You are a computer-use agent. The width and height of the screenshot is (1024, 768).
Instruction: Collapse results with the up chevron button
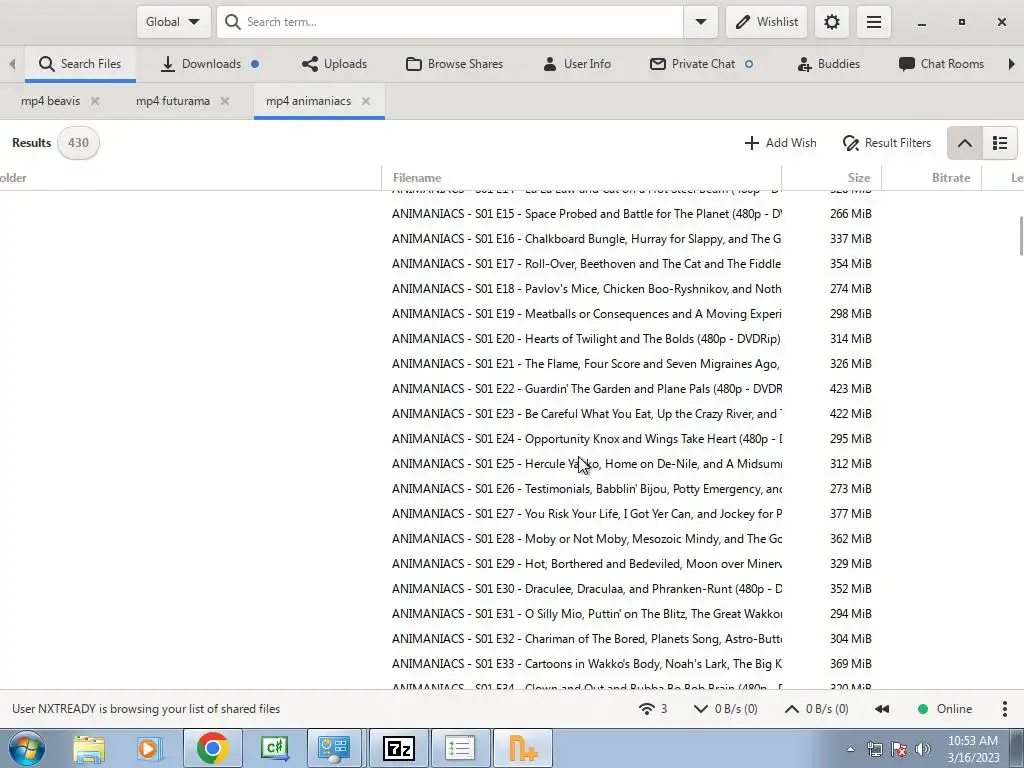tap(965, 143)
